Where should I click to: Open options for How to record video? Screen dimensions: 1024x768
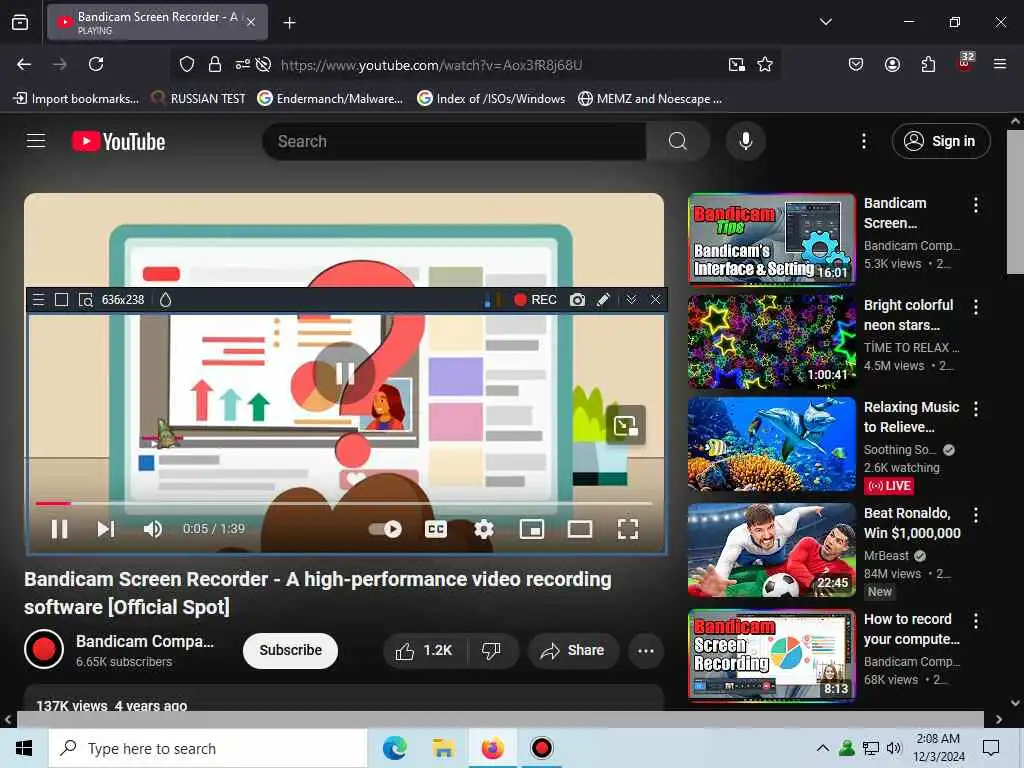(976, 620)
